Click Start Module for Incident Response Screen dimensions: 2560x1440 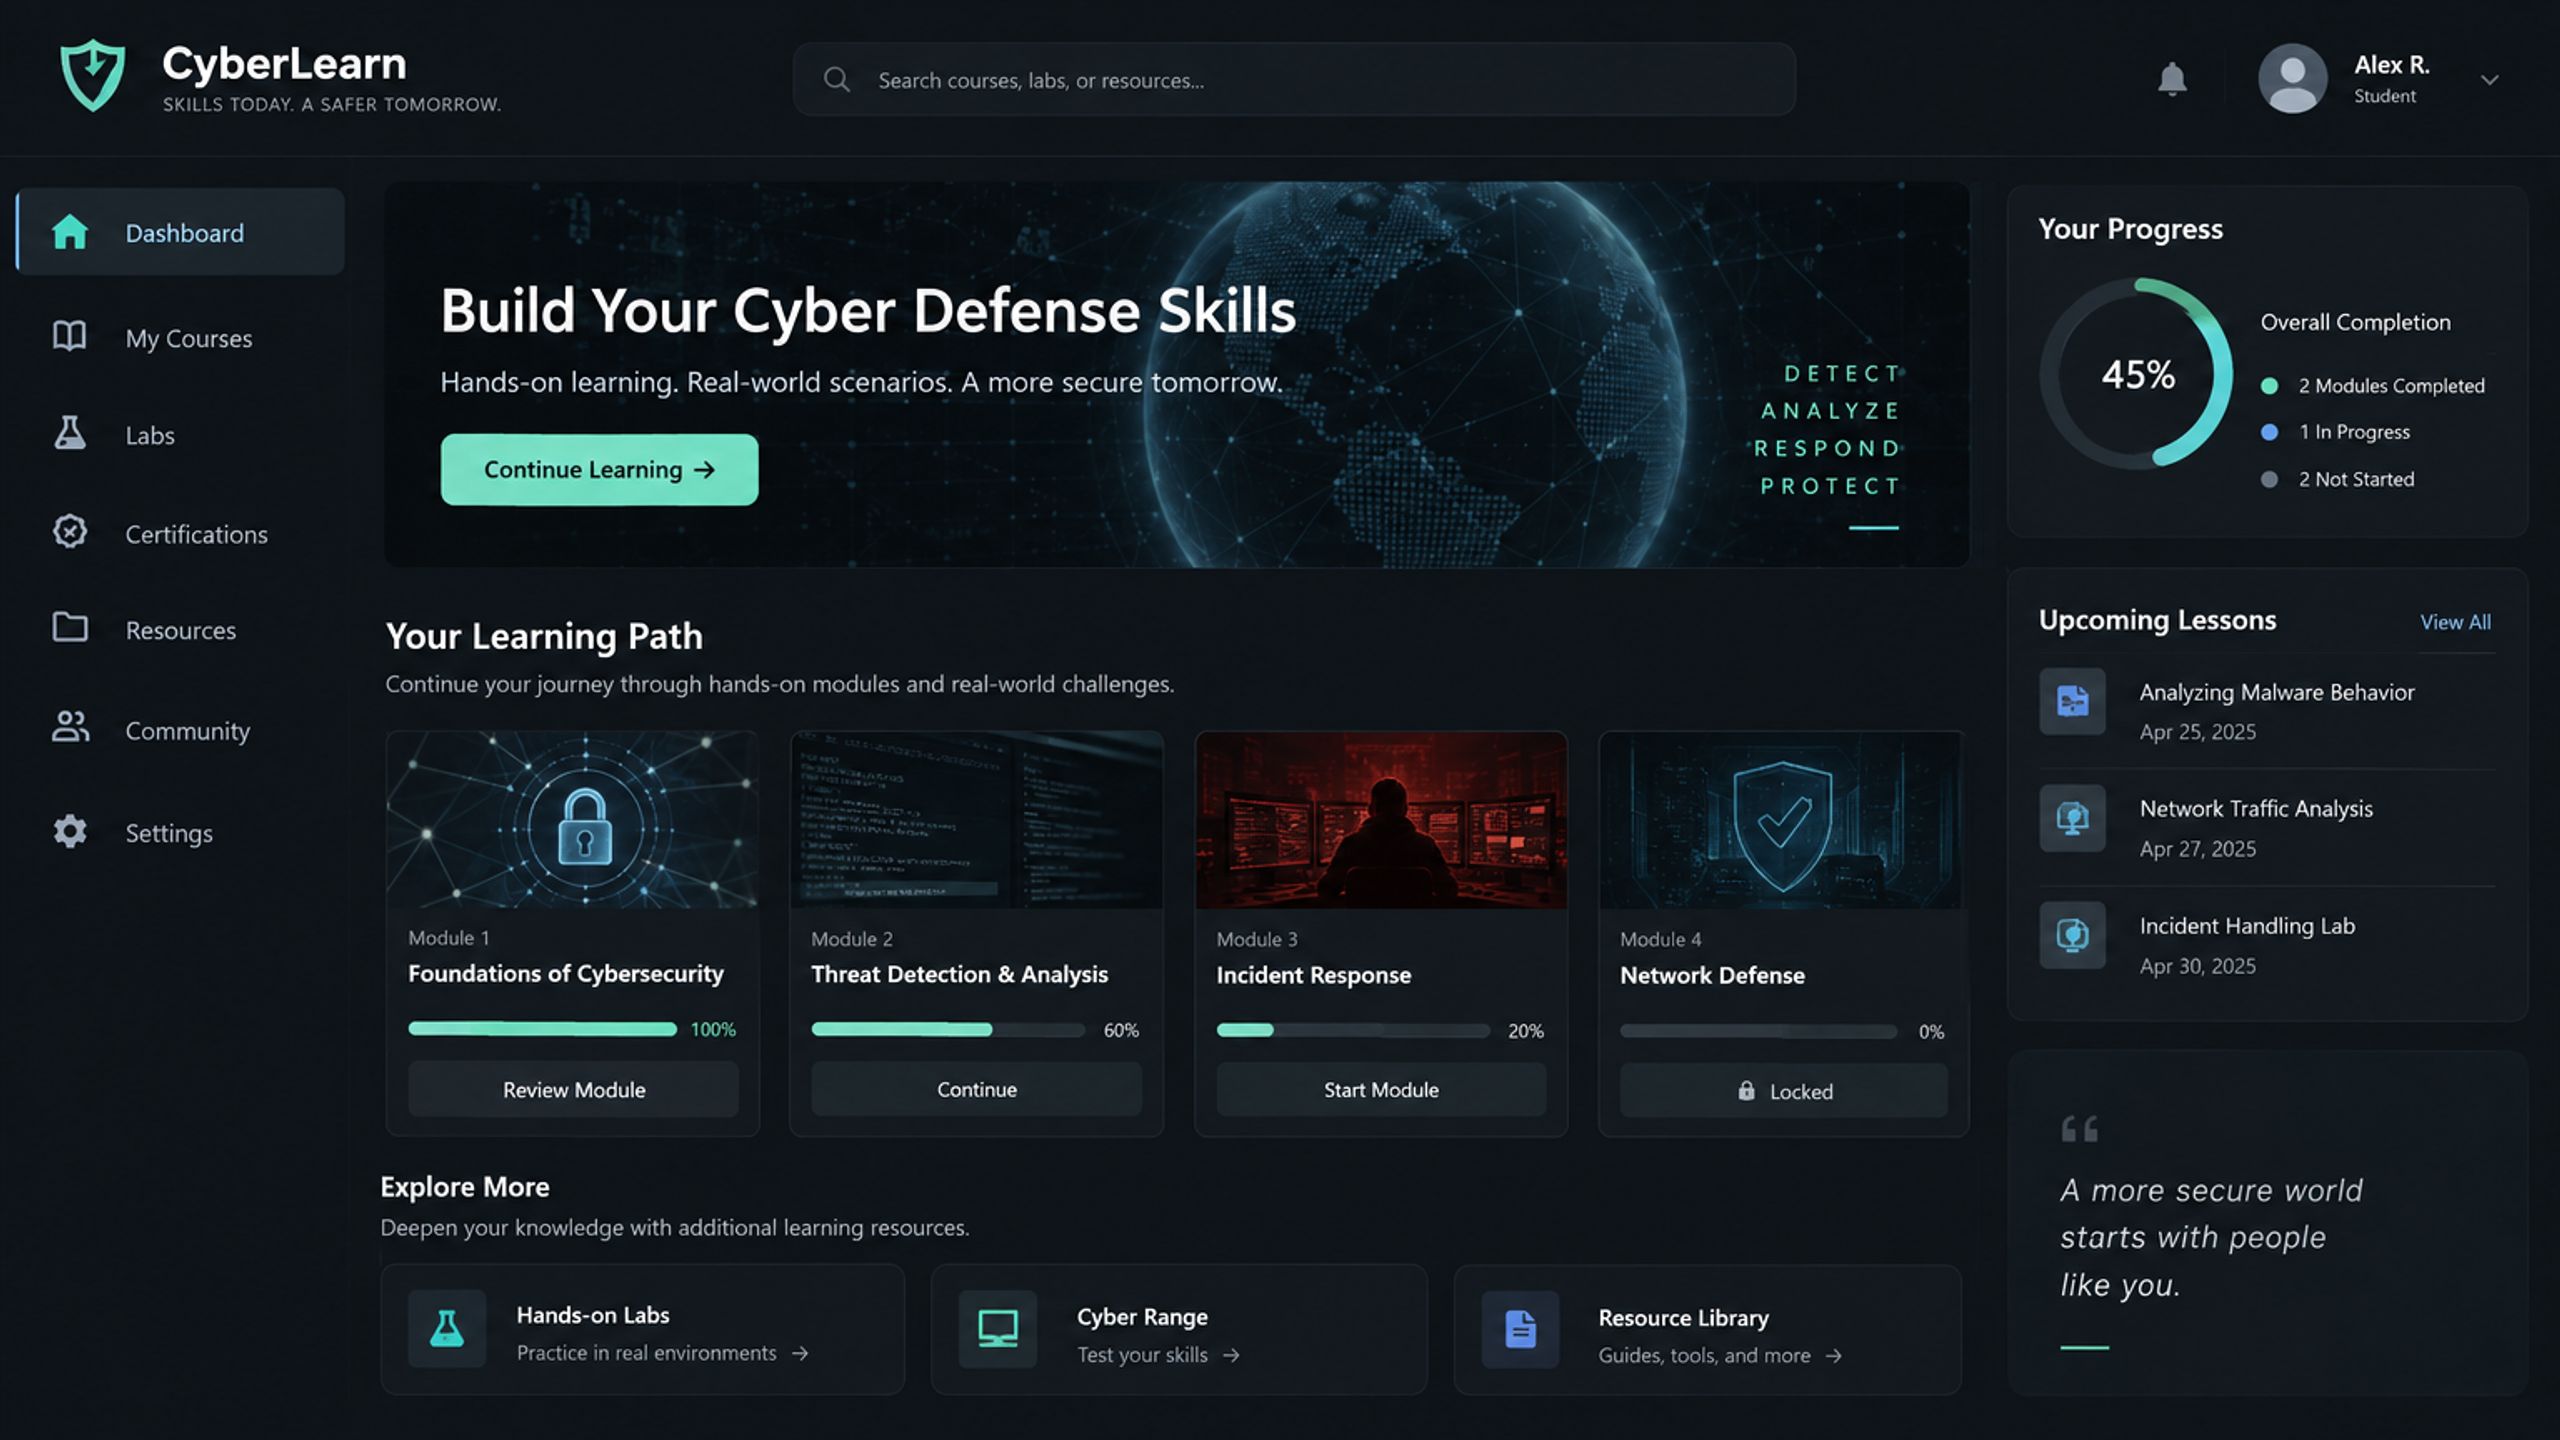pos(1381,1090)
